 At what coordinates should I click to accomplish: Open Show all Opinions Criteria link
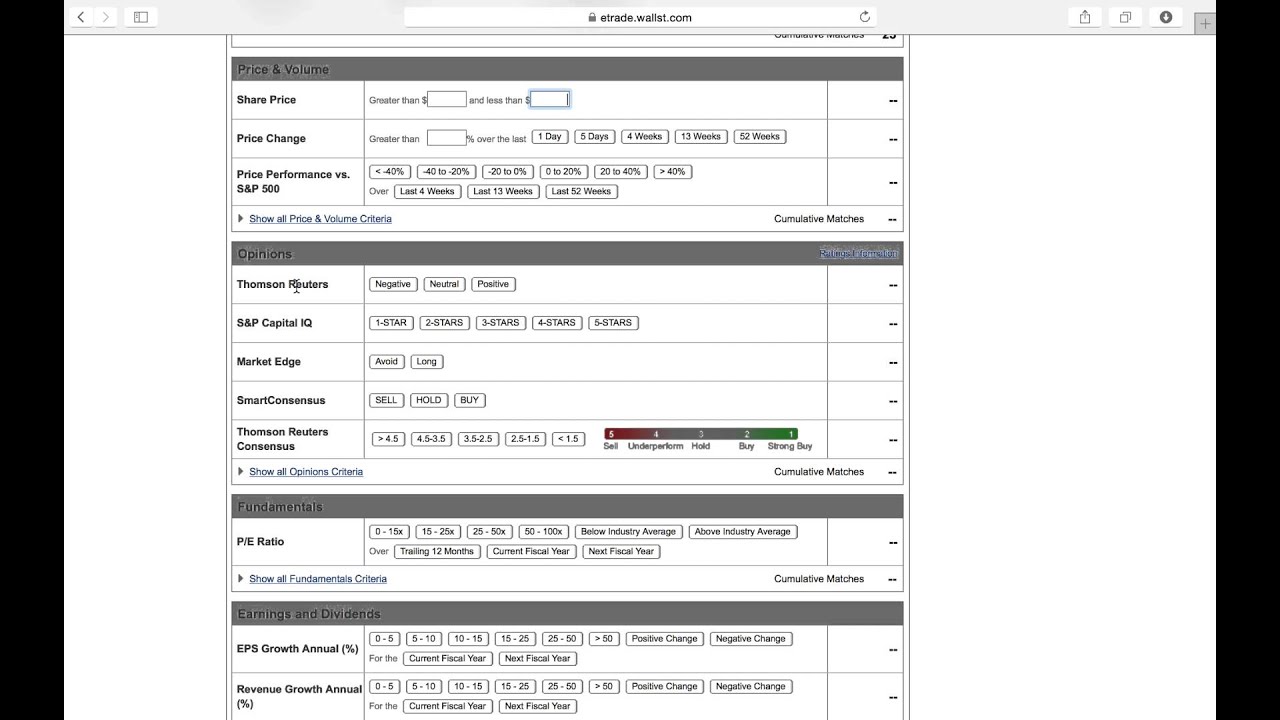point(306,472)
